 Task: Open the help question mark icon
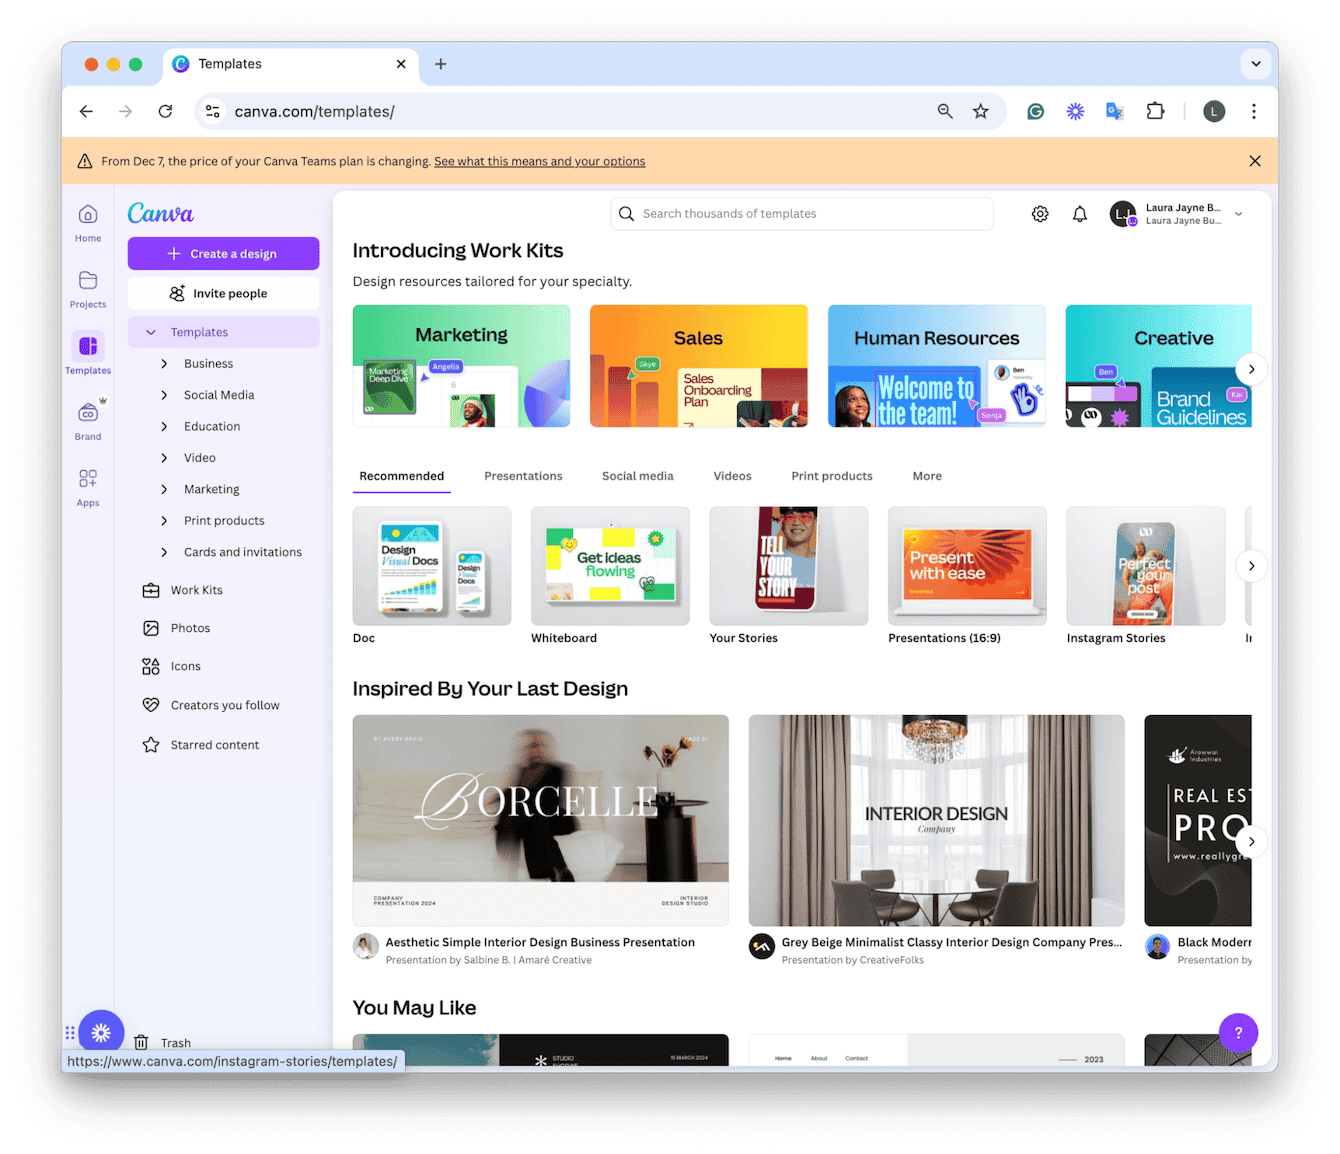[1238, 1032]
